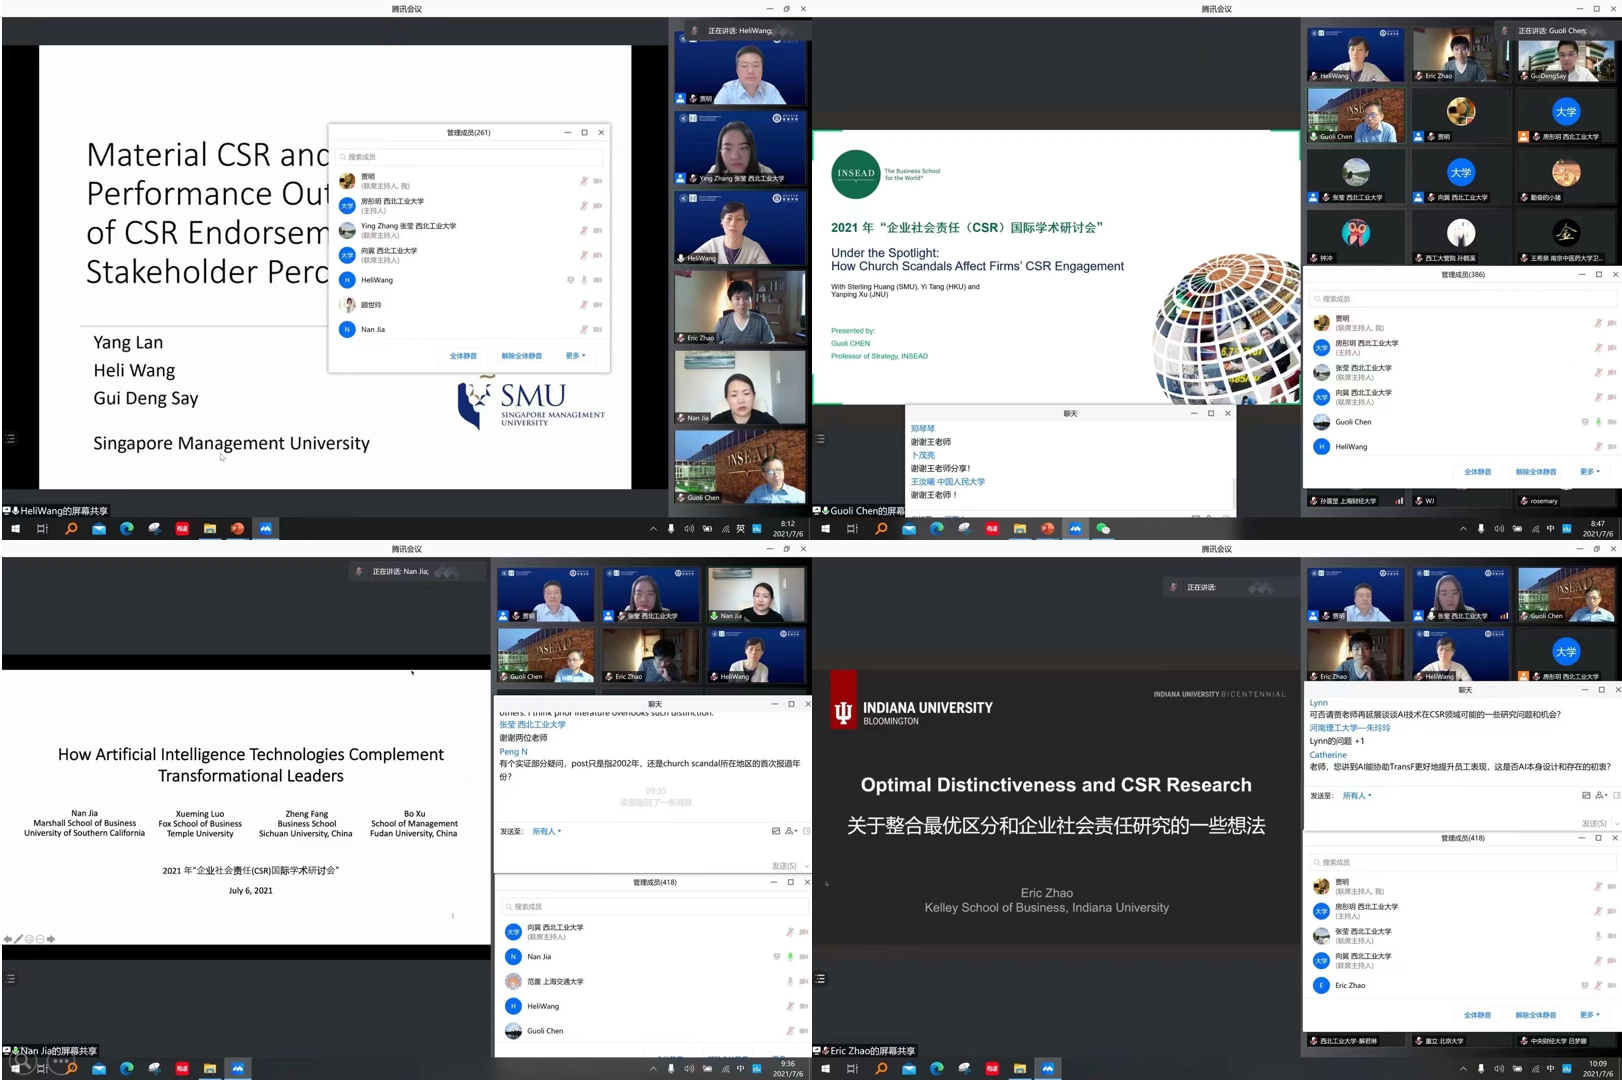The height and width of the screenshot is (1080, 1622).
Task: Click 解除全体静音 in the 386-member panel
Action: click(x=1535, y=472)
